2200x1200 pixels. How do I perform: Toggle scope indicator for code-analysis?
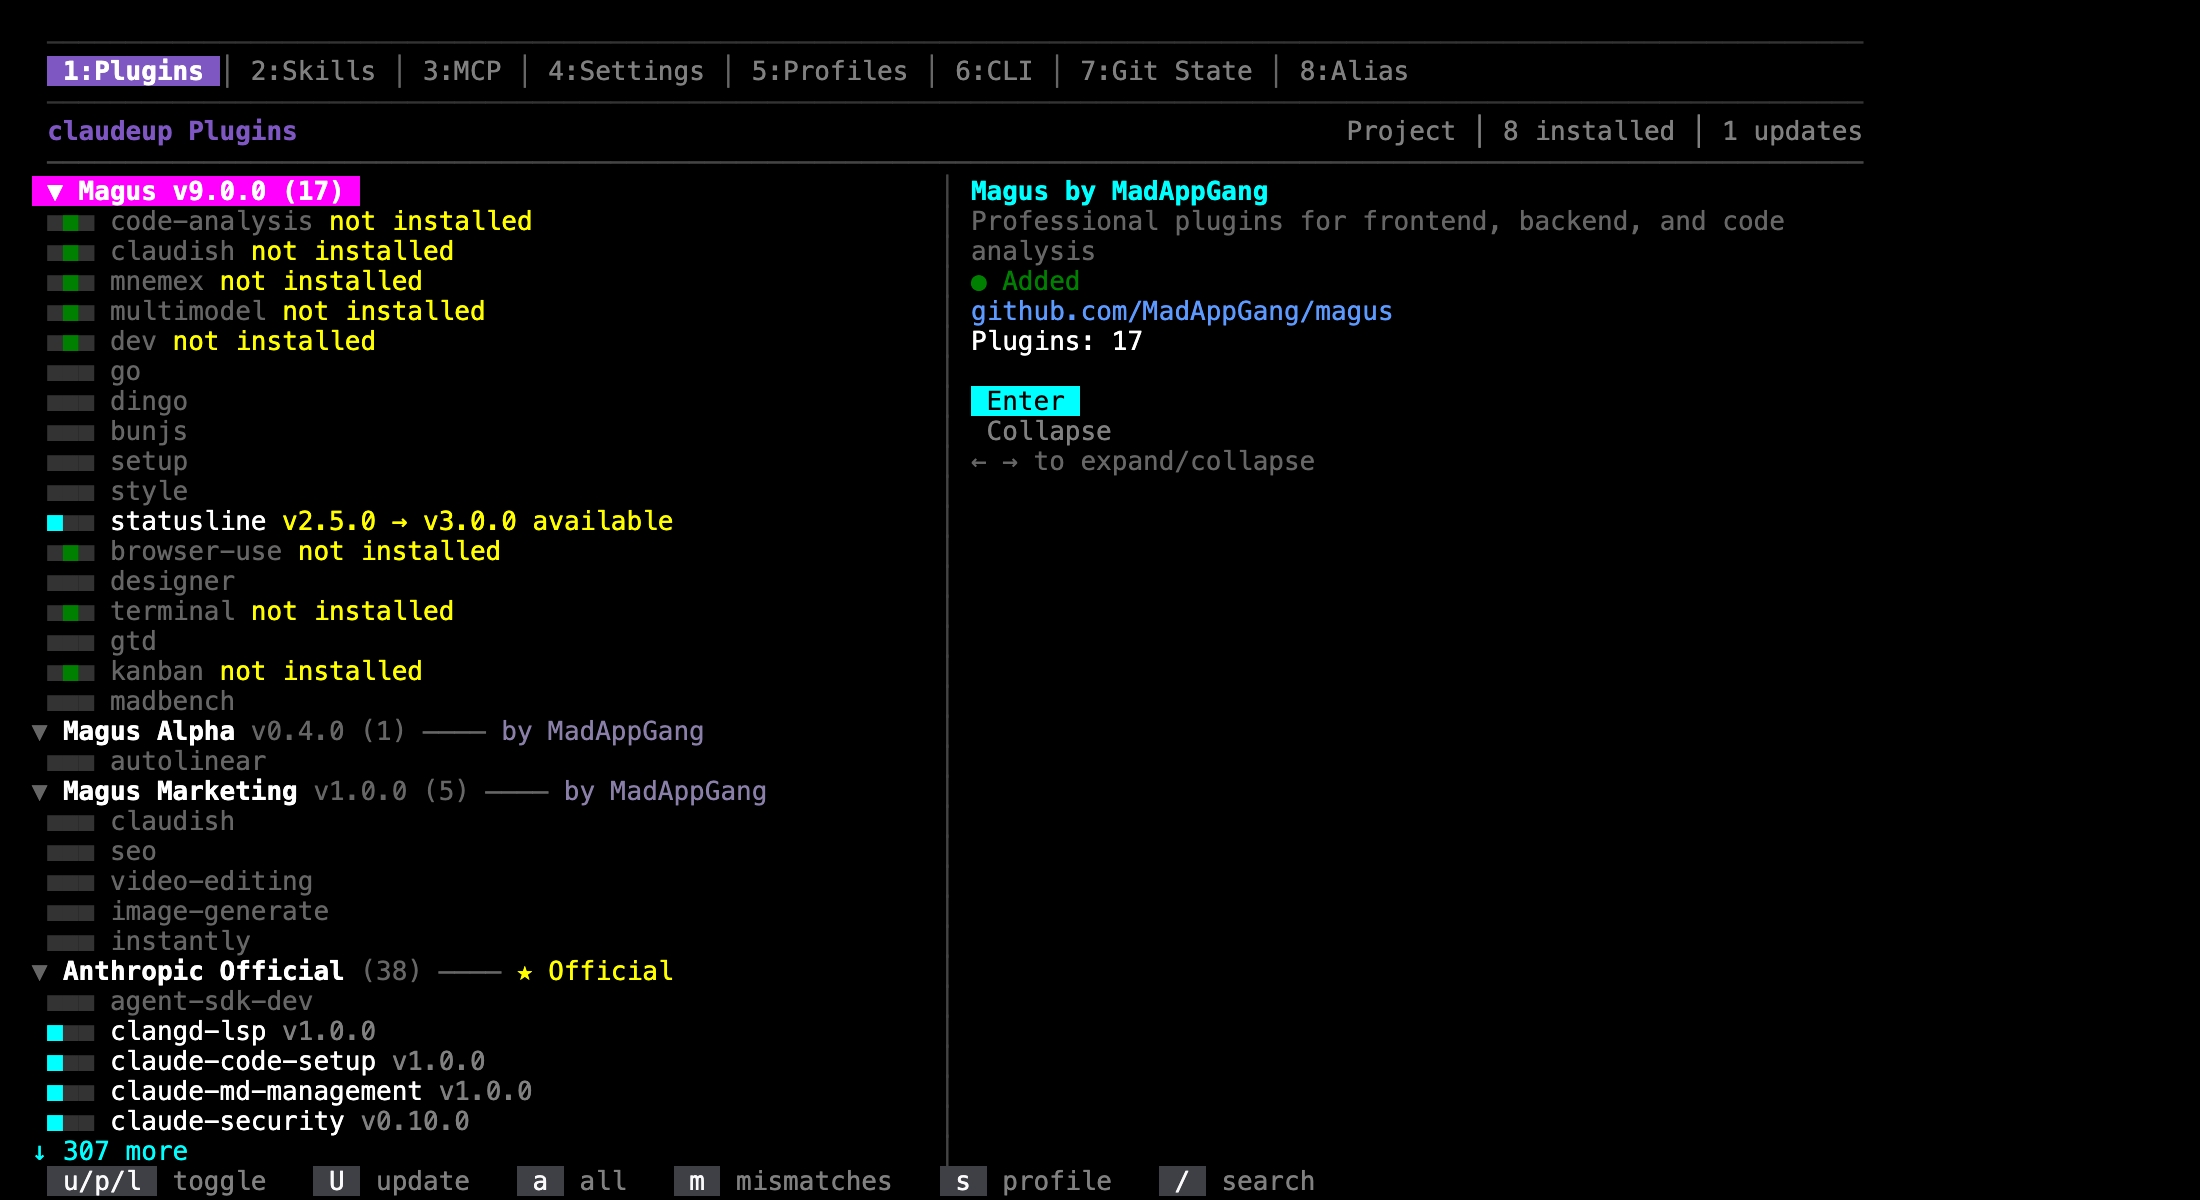point(71,222)
